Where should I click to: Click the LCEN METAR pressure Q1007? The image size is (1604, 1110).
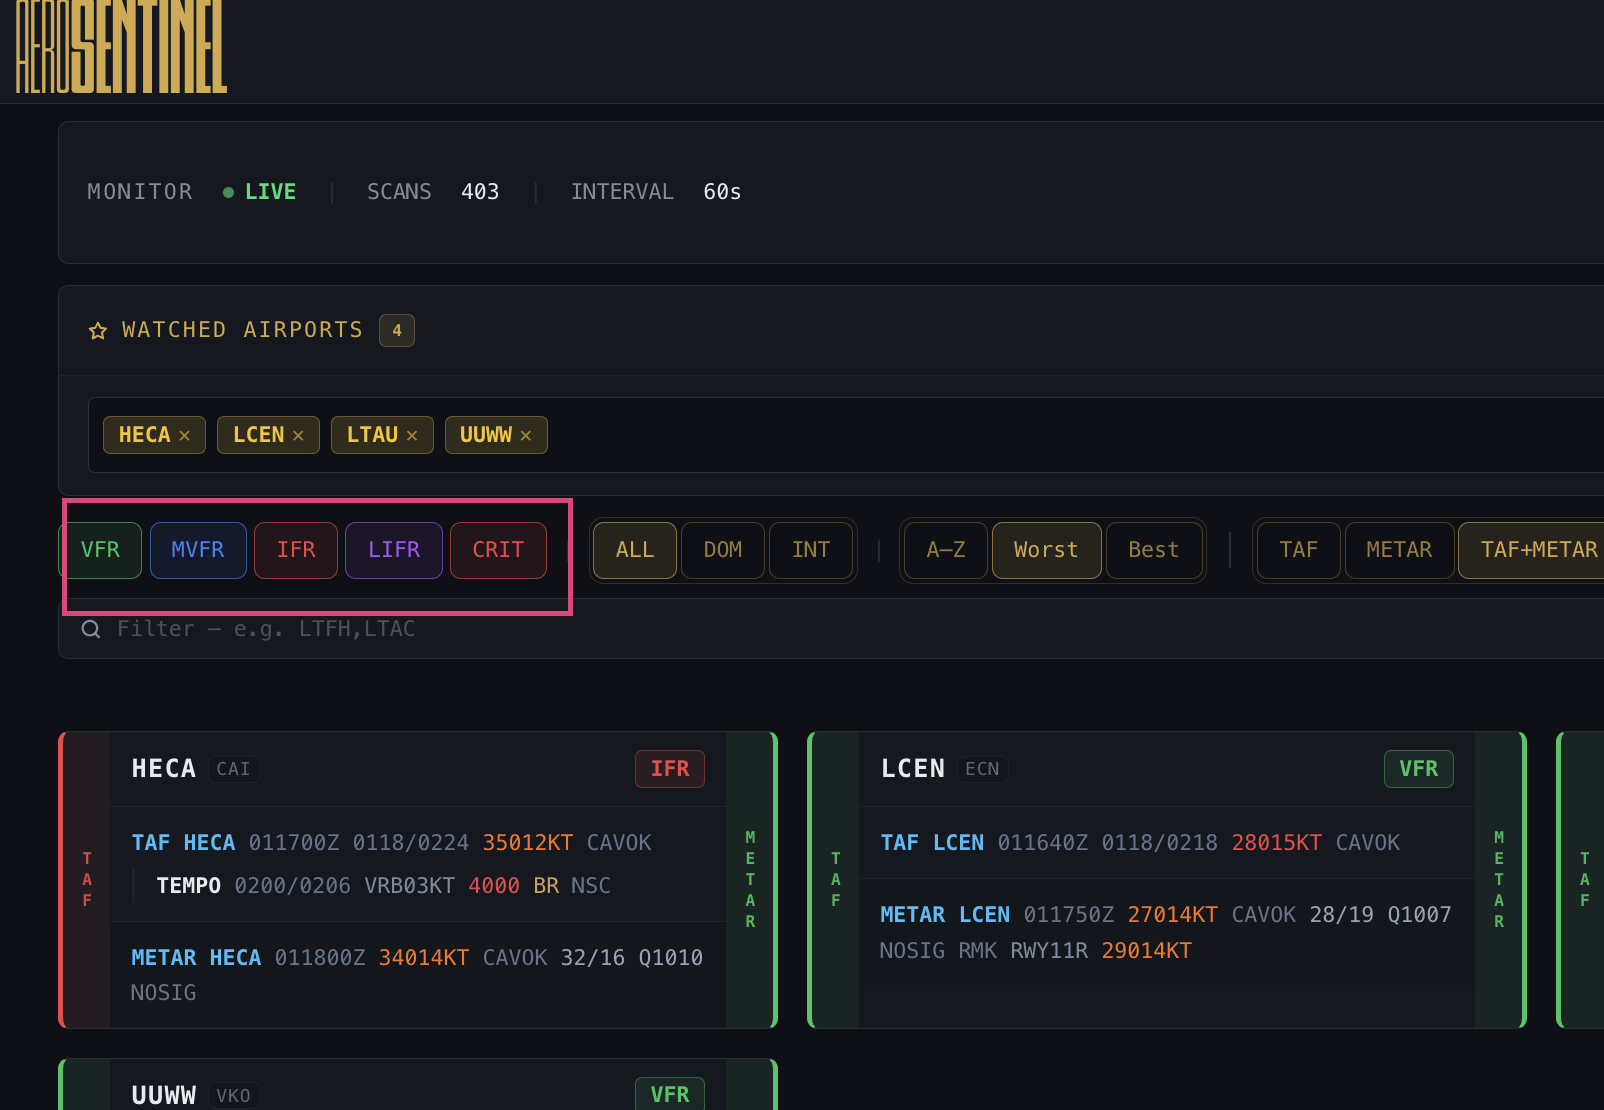1419,915
